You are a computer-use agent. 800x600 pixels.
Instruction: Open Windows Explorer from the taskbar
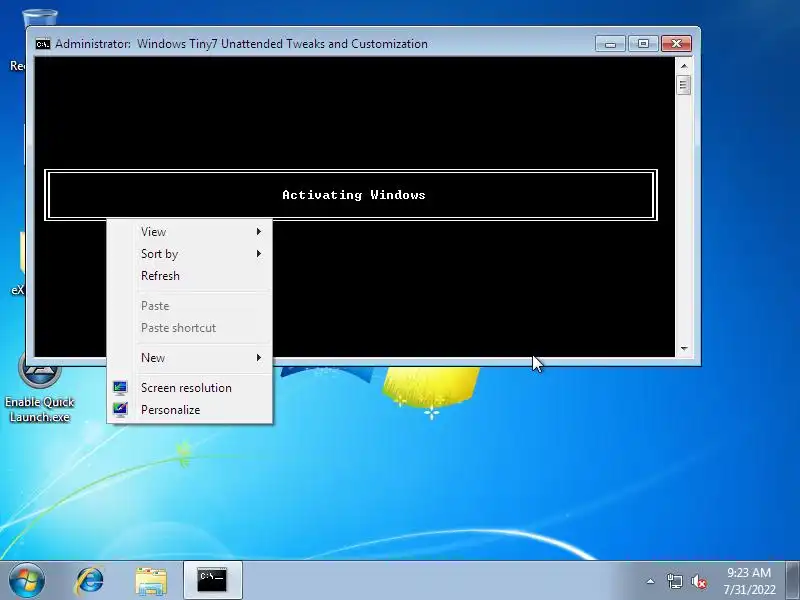click(x=151, y=581)
